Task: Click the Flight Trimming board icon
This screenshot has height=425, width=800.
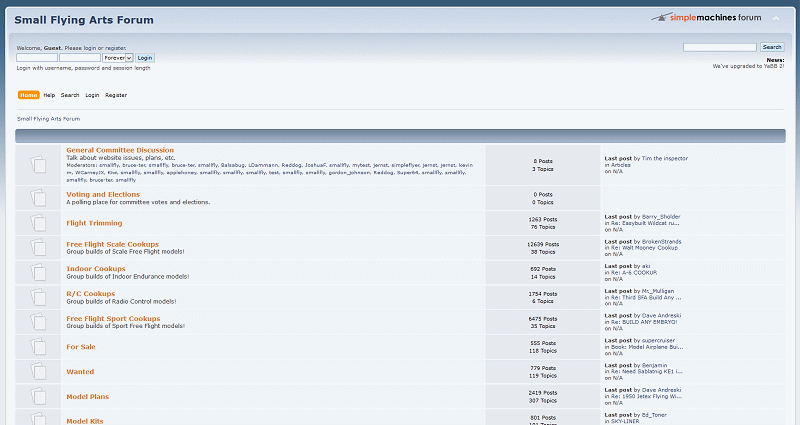Action: 38,223
